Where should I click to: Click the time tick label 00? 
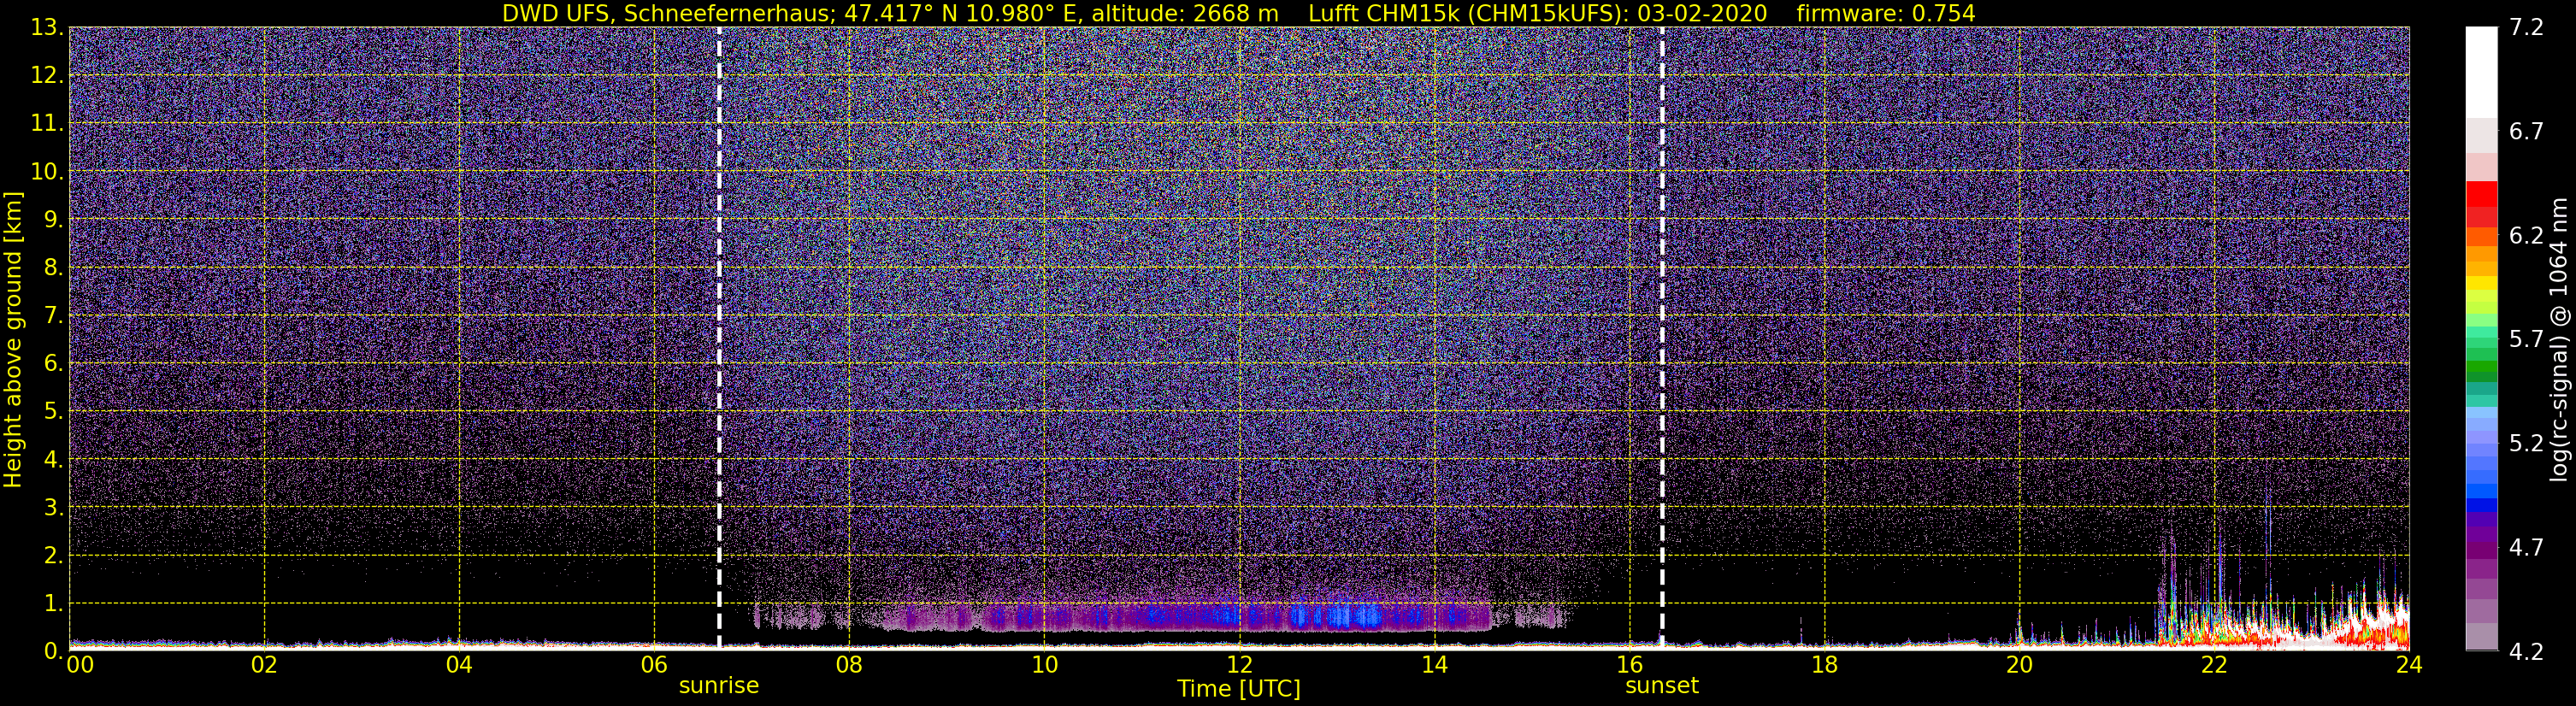coord(80,665)
